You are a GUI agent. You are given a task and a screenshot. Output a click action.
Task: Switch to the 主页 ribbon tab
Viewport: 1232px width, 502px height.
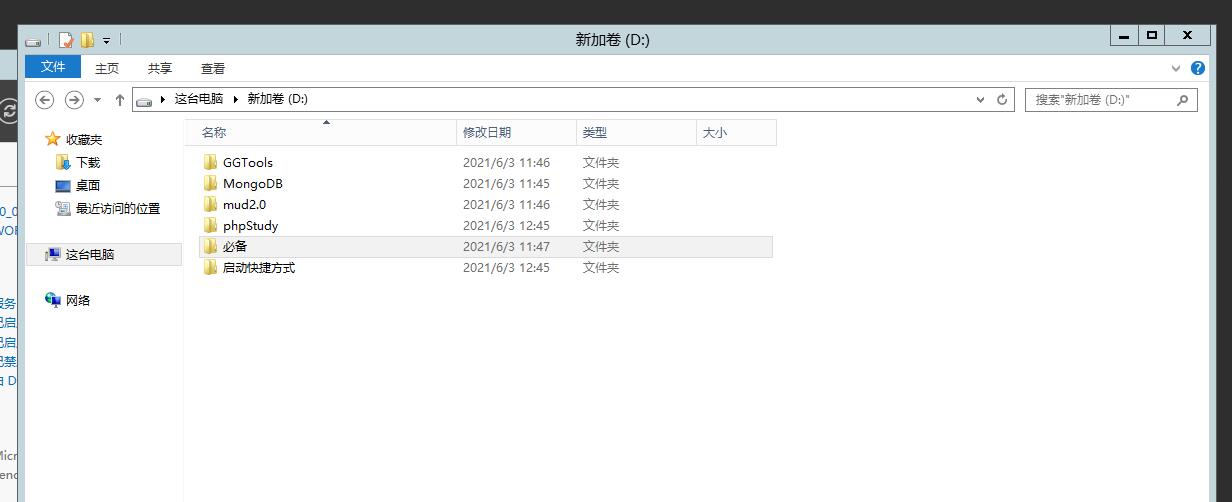tap(107, 68)
